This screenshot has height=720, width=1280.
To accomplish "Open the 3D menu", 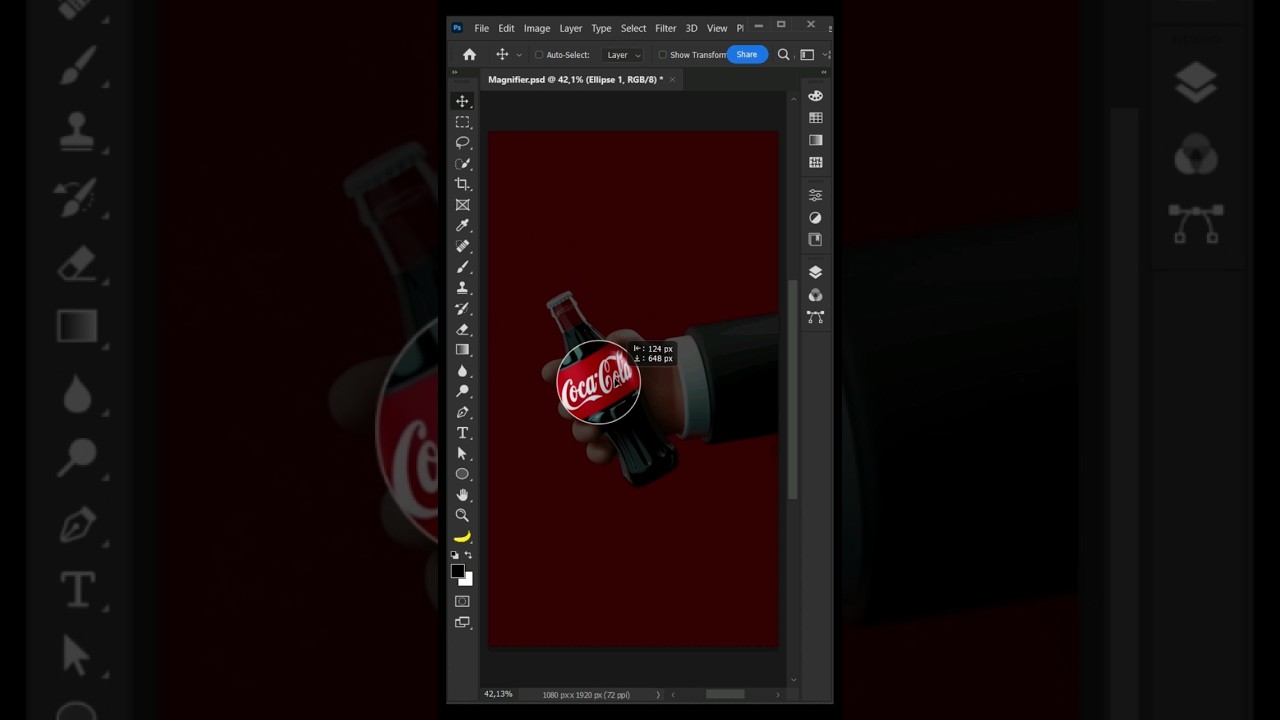I will pos(691,28).
